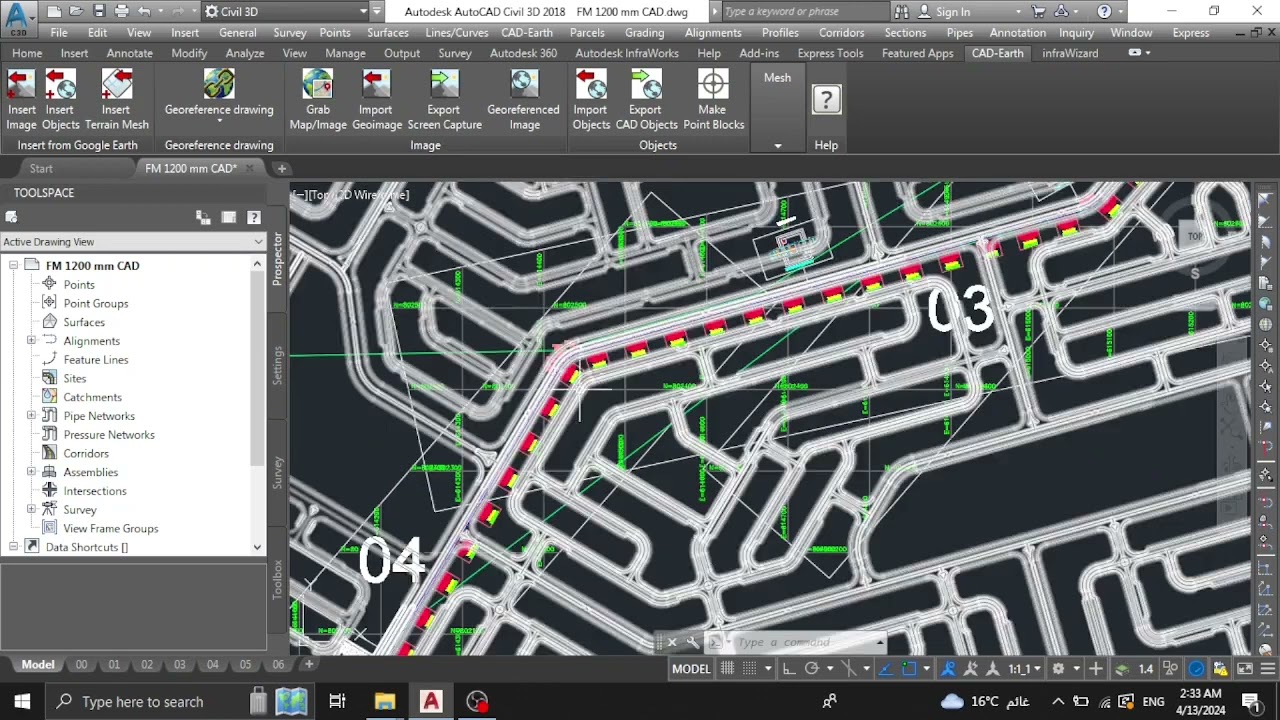
Task: Open the workspace switching gear icon
Action: [1059, 669]
